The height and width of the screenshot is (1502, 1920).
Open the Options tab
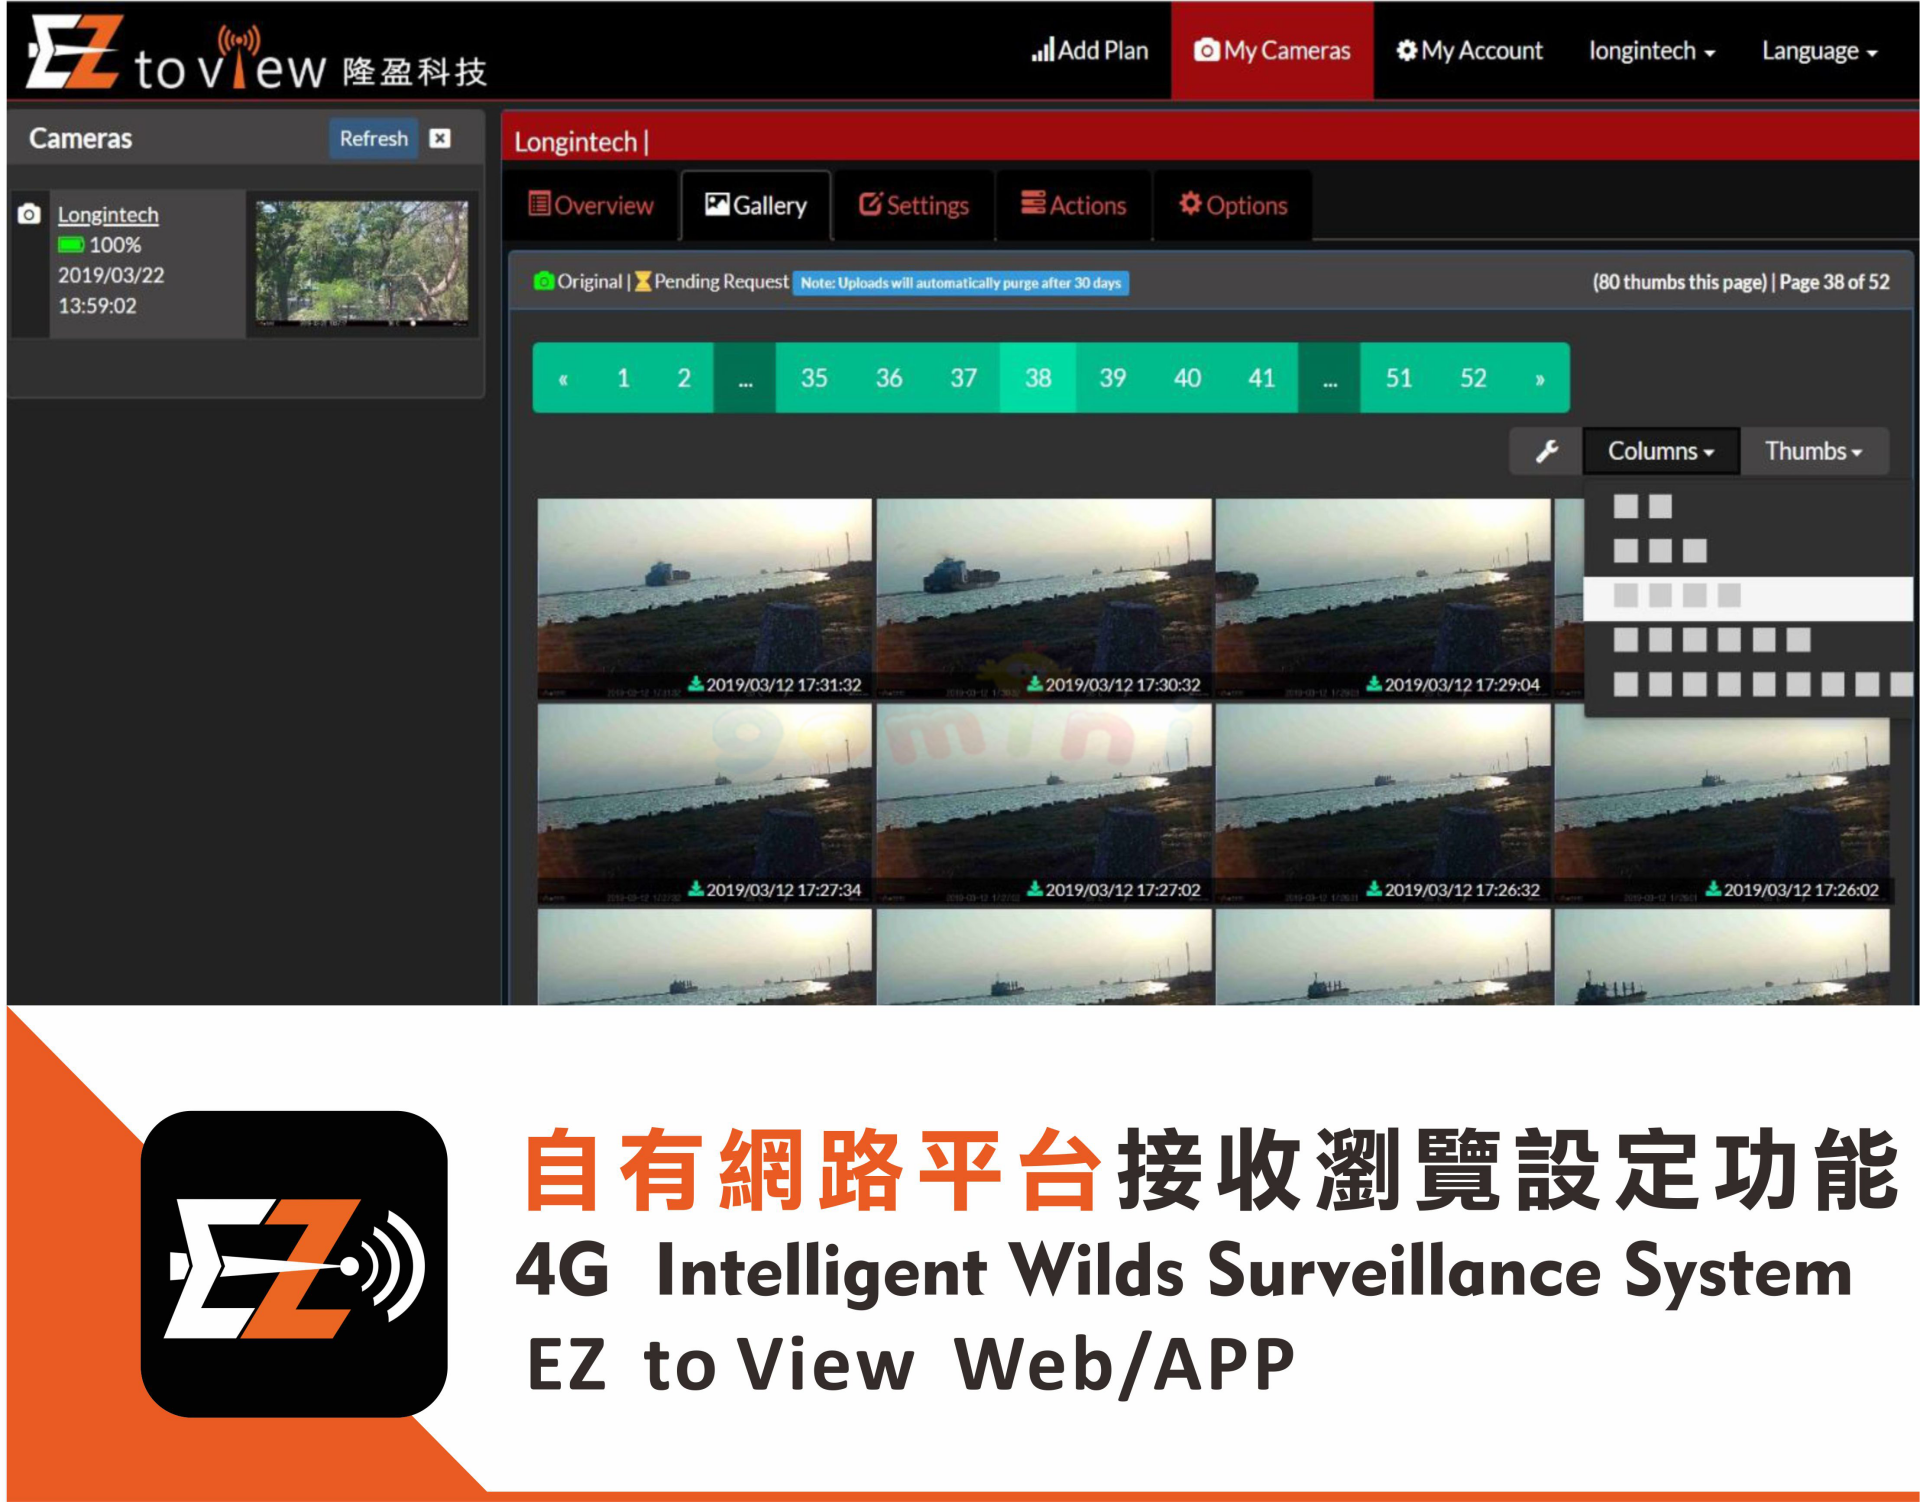pyautogui.click(x=1233, y=205)
